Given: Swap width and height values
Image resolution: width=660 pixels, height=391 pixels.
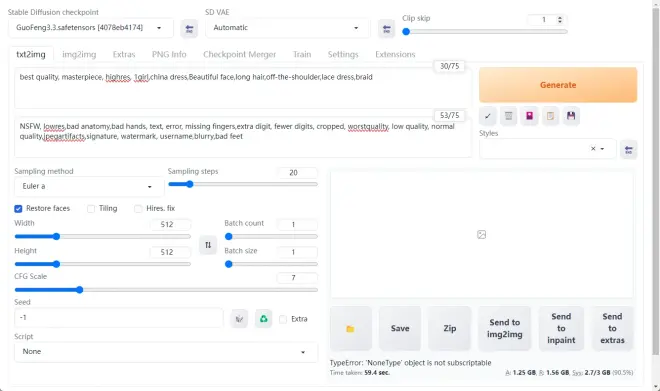Looking at the screenshot, I should coord(208,245).
